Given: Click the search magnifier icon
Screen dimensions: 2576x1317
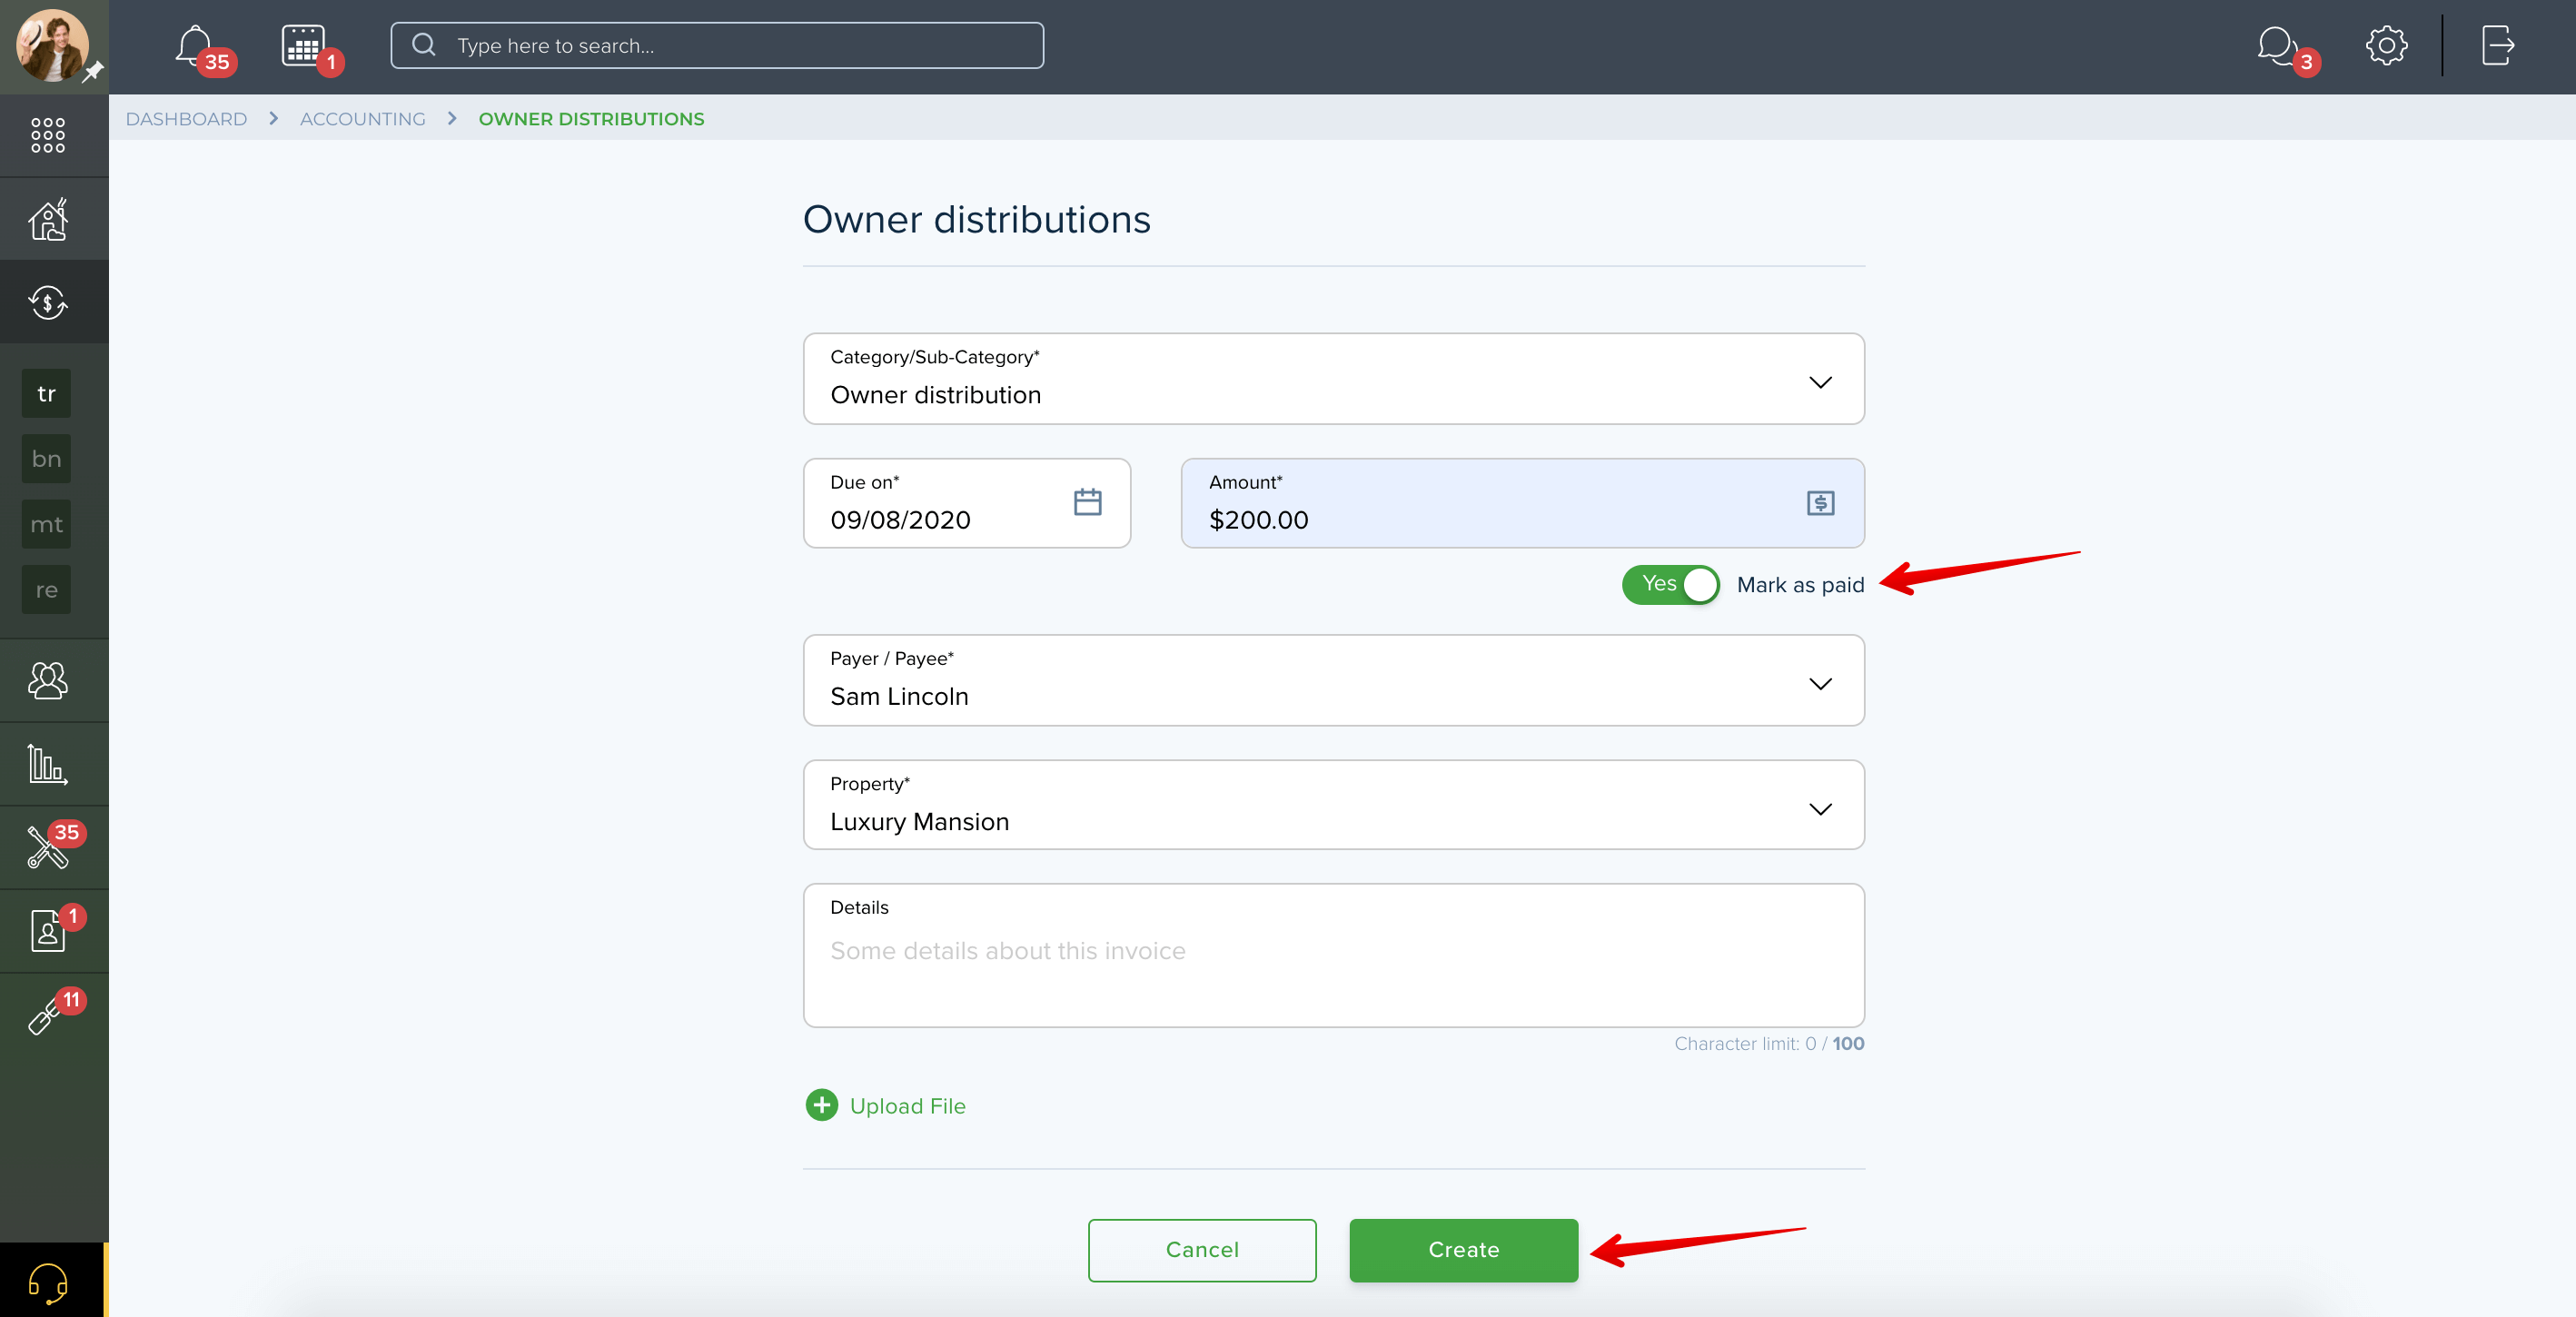Looking at the screenshot, I should 424,46.
